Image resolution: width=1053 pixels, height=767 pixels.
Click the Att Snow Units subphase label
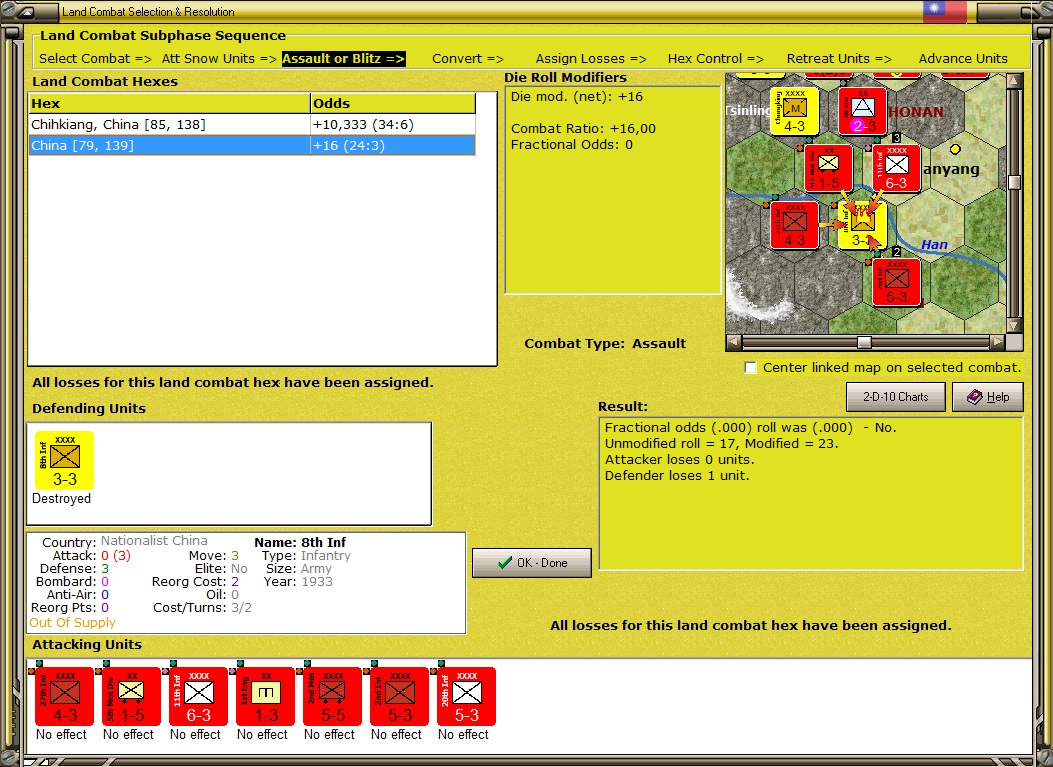219,58
